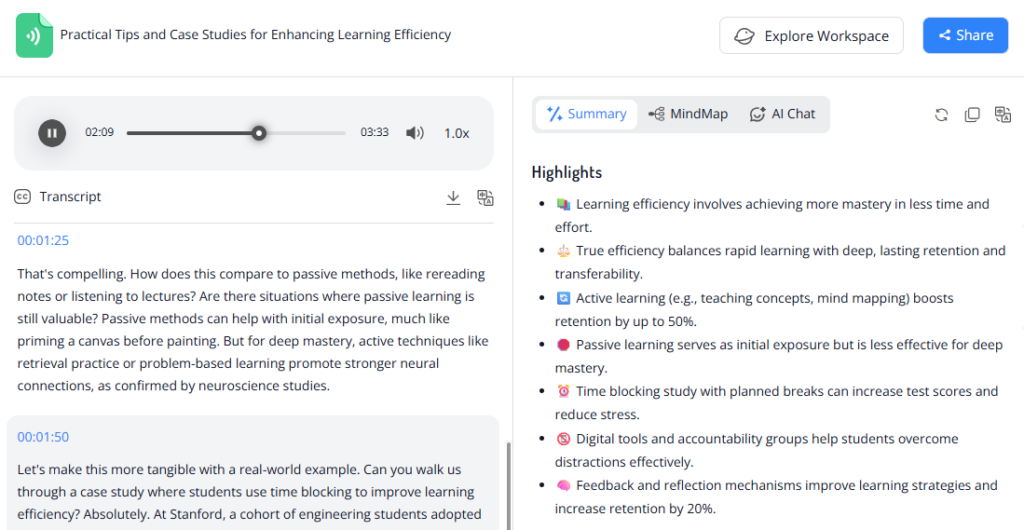Click the 'Let's make this more tangible' paragraph
Screen dimensions: 1024x530
[x=250, y=491]
